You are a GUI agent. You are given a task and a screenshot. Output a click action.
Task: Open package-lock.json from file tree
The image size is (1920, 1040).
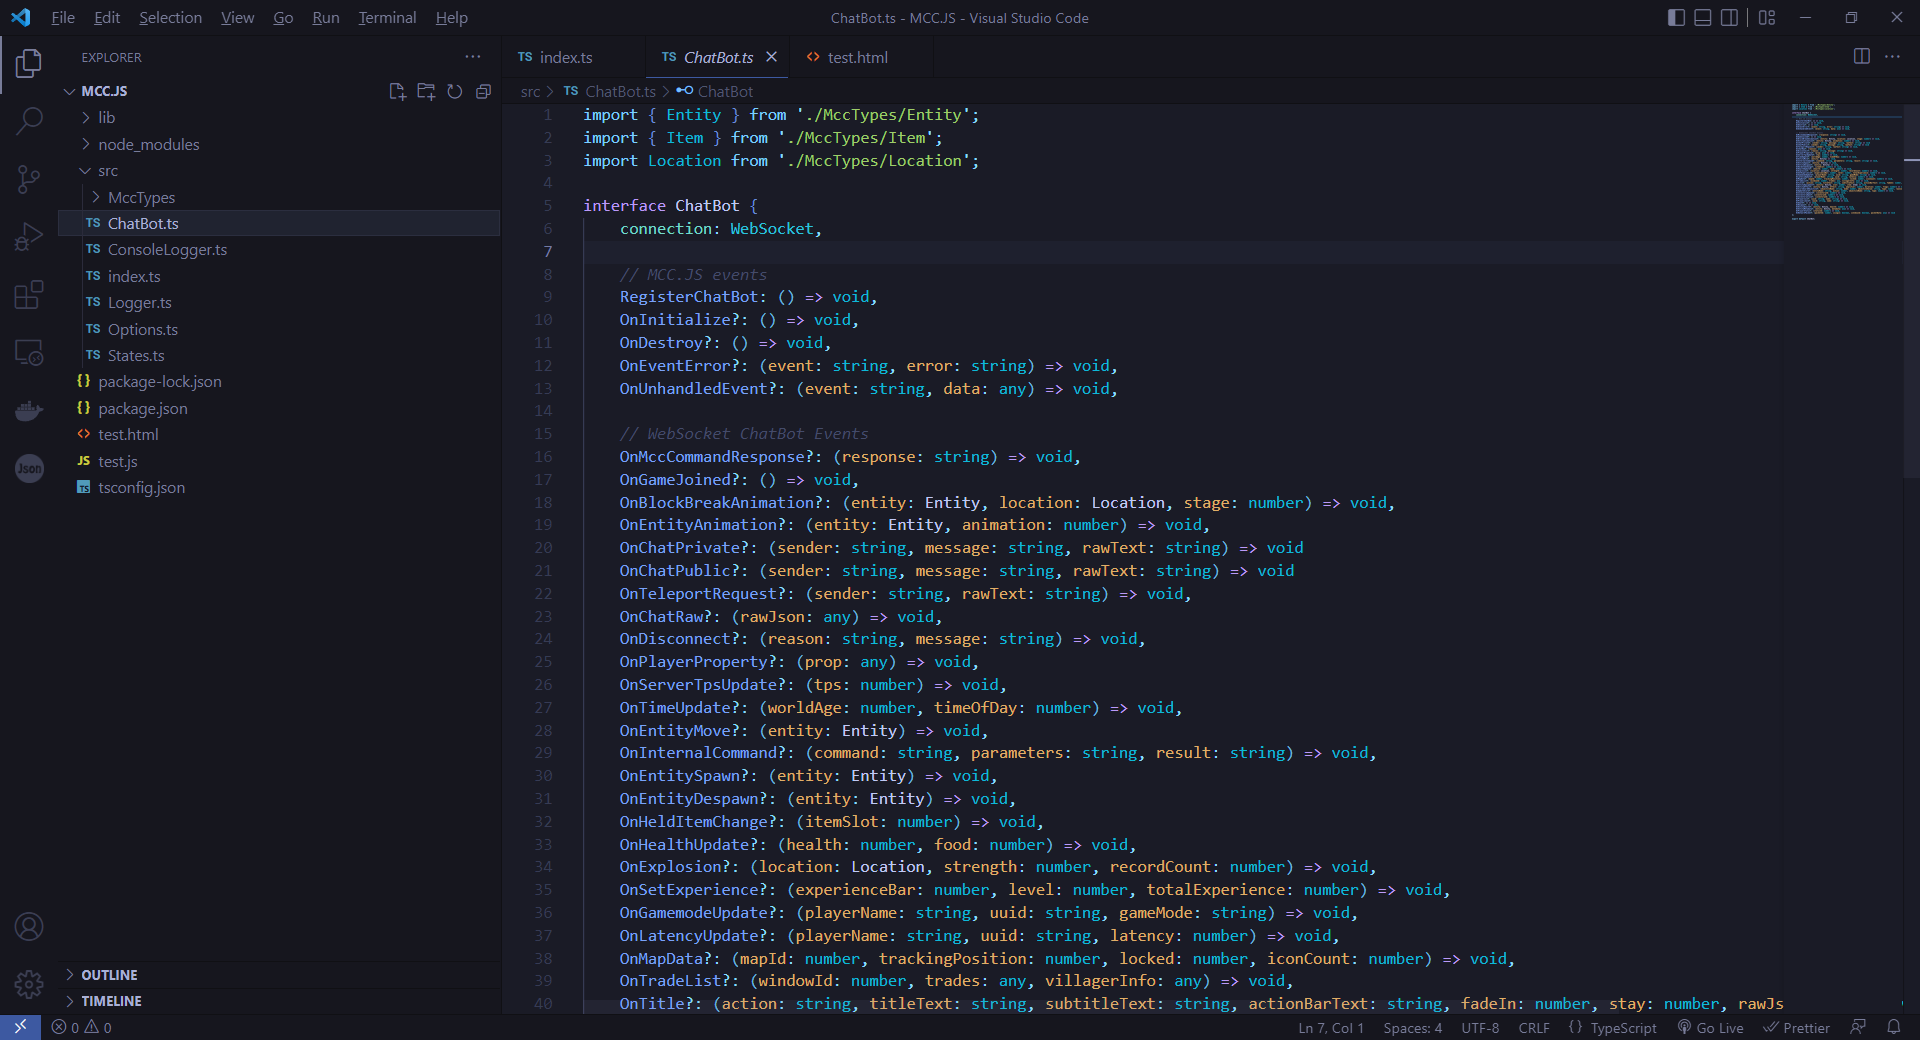tap(279, 381)
